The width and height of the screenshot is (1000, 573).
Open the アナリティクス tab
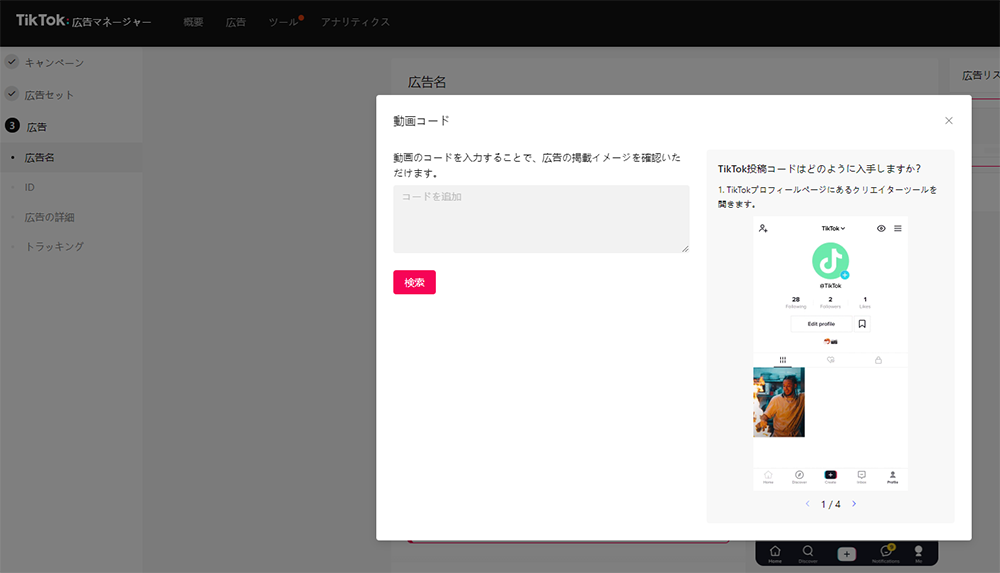(355, 22)
